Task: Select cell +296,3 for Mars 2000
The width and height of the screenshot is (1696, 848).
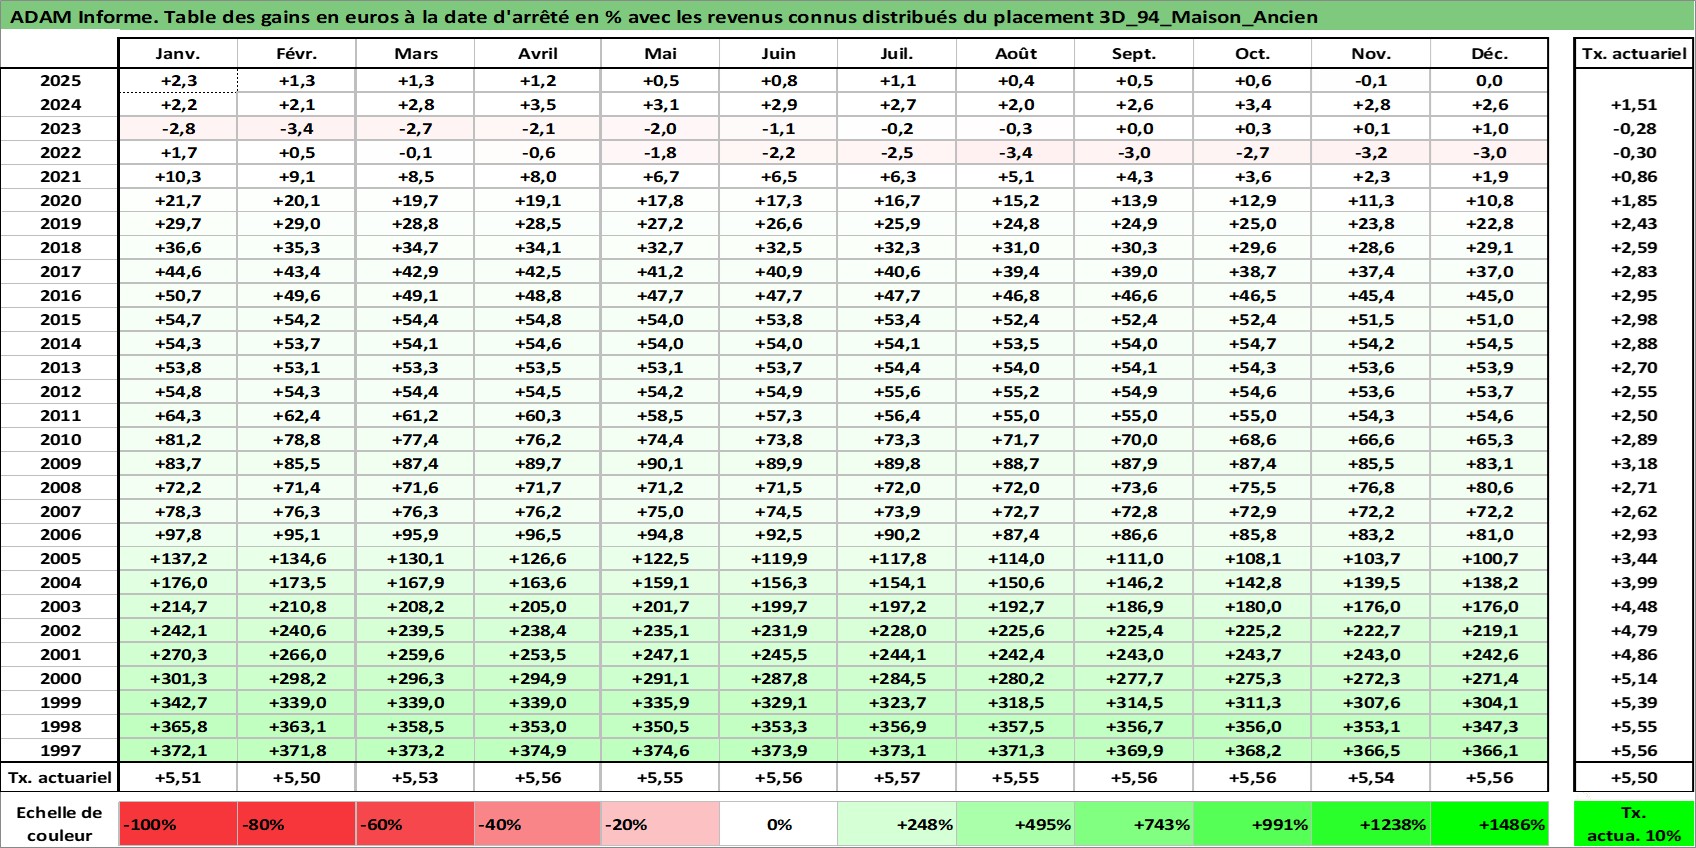Action: coord(416,679)
